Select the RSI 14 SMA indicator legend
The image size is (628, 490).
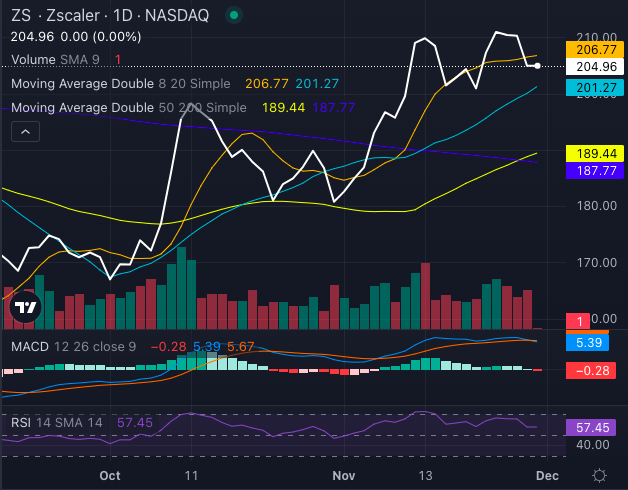click(58, 423)
